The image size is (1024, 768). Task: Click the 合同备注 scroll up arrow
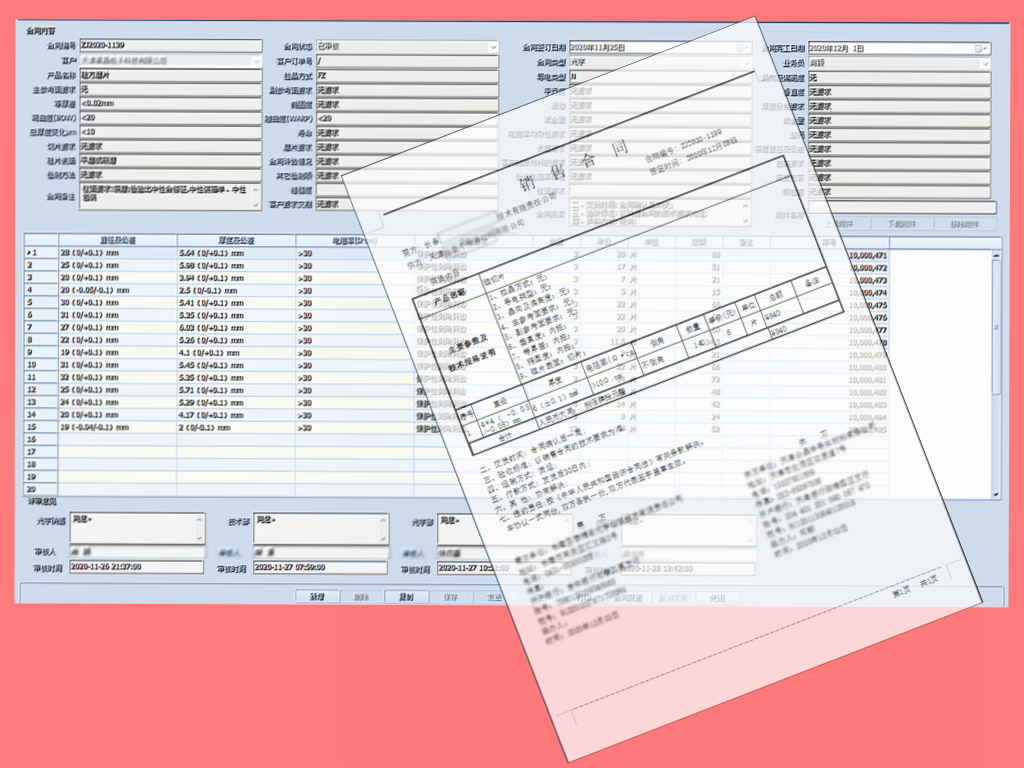pos(256,188)
